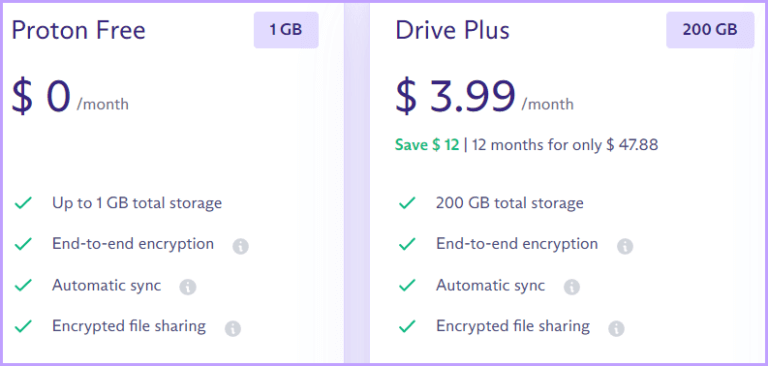Click checkmark beside Up to 1 GB total storage
The height and width of the screenshot is (366, 768).
(23, 202)
